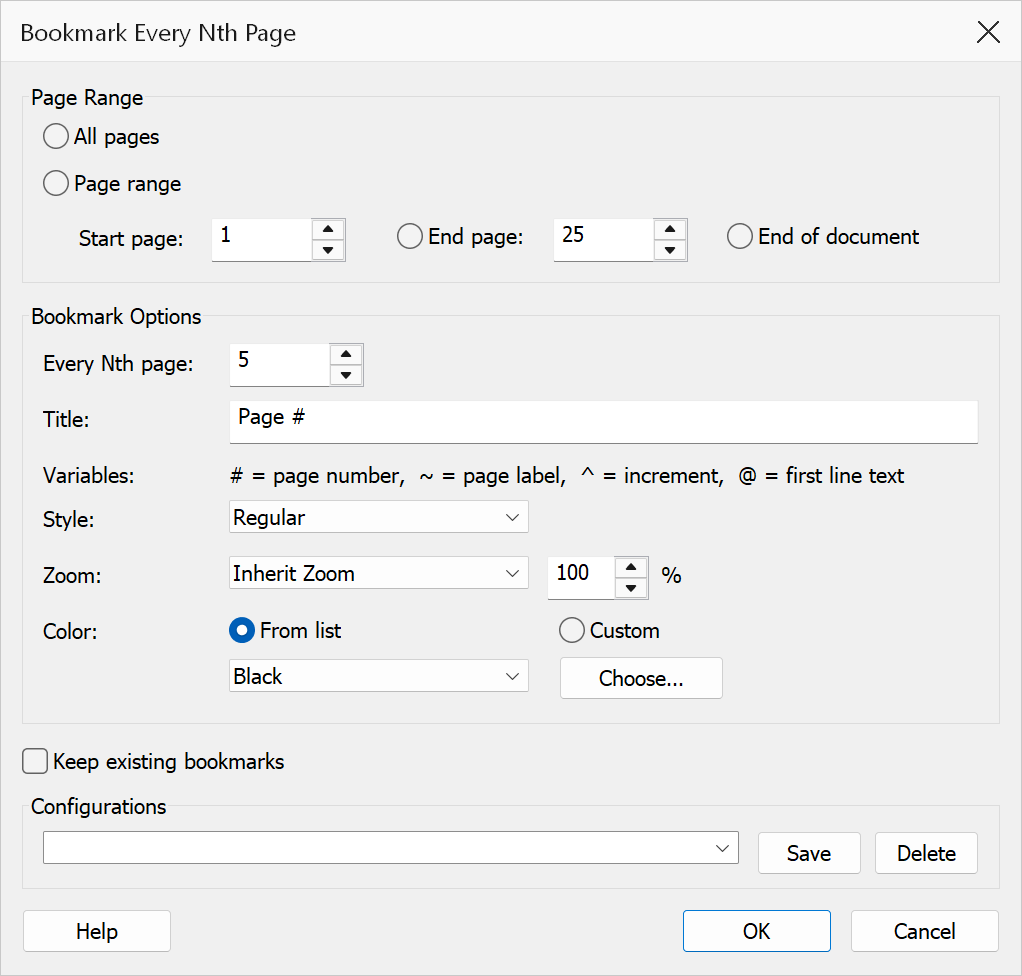This screenshot has height=976, width=1022.
Task: Decrease the Start page value with down arrow
Action: (x=328, y=250)
